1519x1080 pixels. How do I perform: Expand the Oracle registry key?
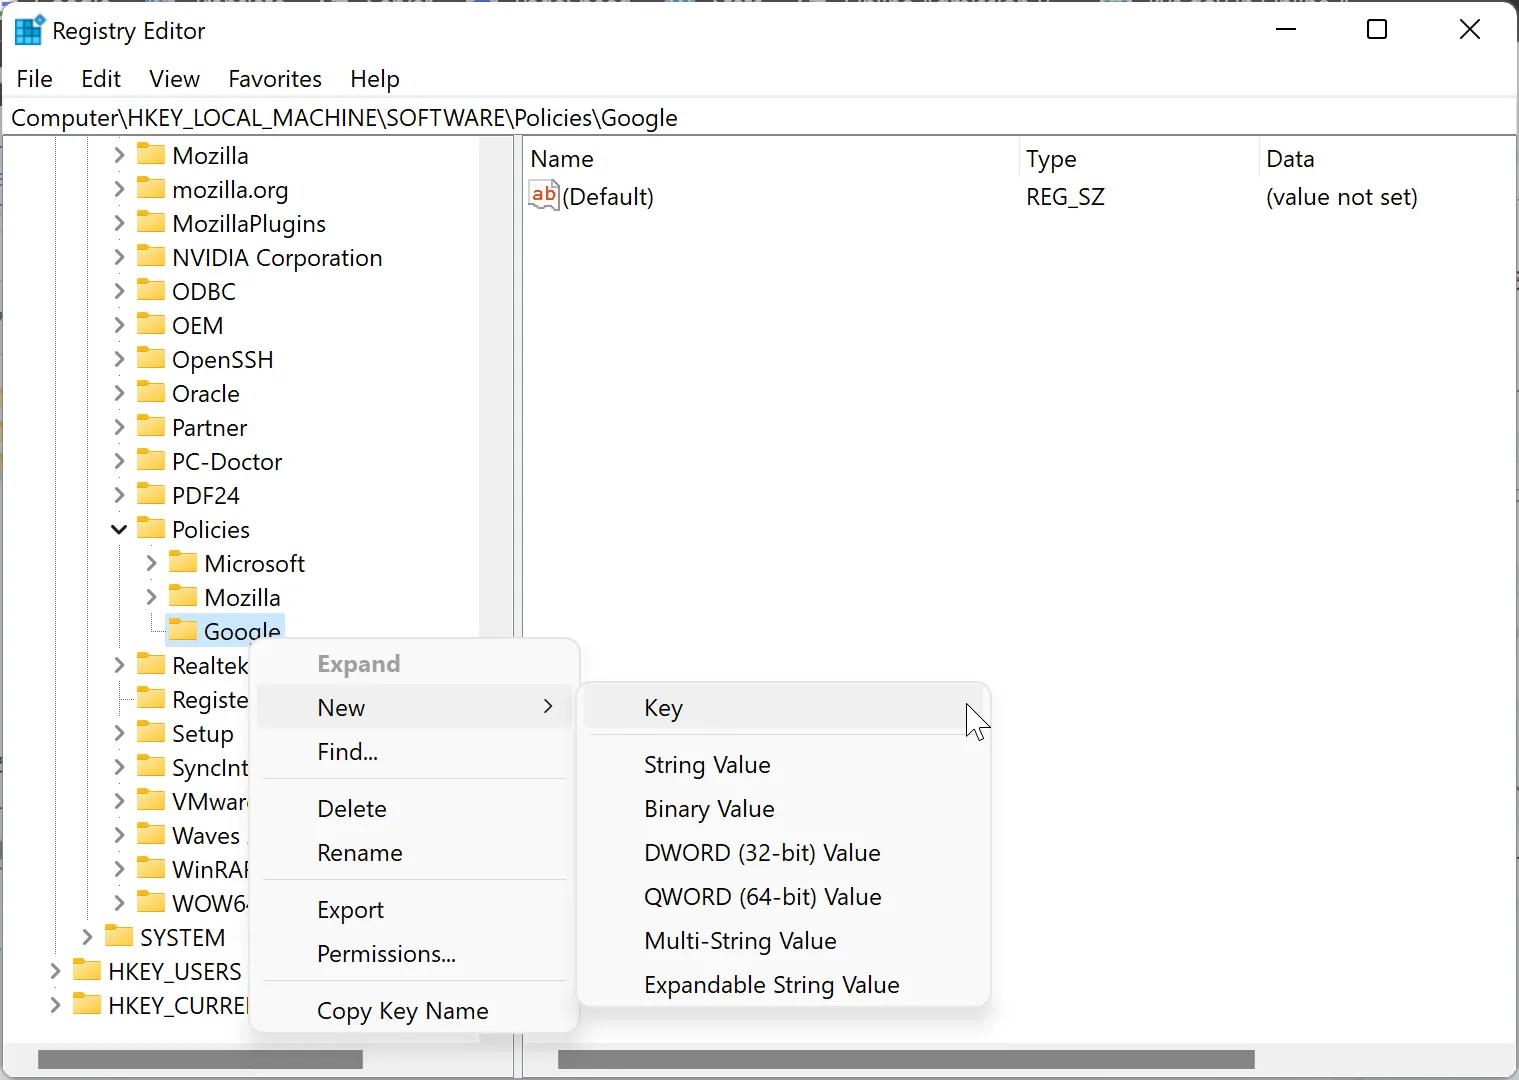(x=119, y=393)
